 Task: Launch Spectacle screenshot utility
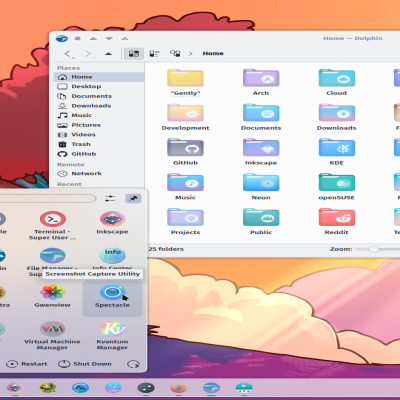point(112,298)
